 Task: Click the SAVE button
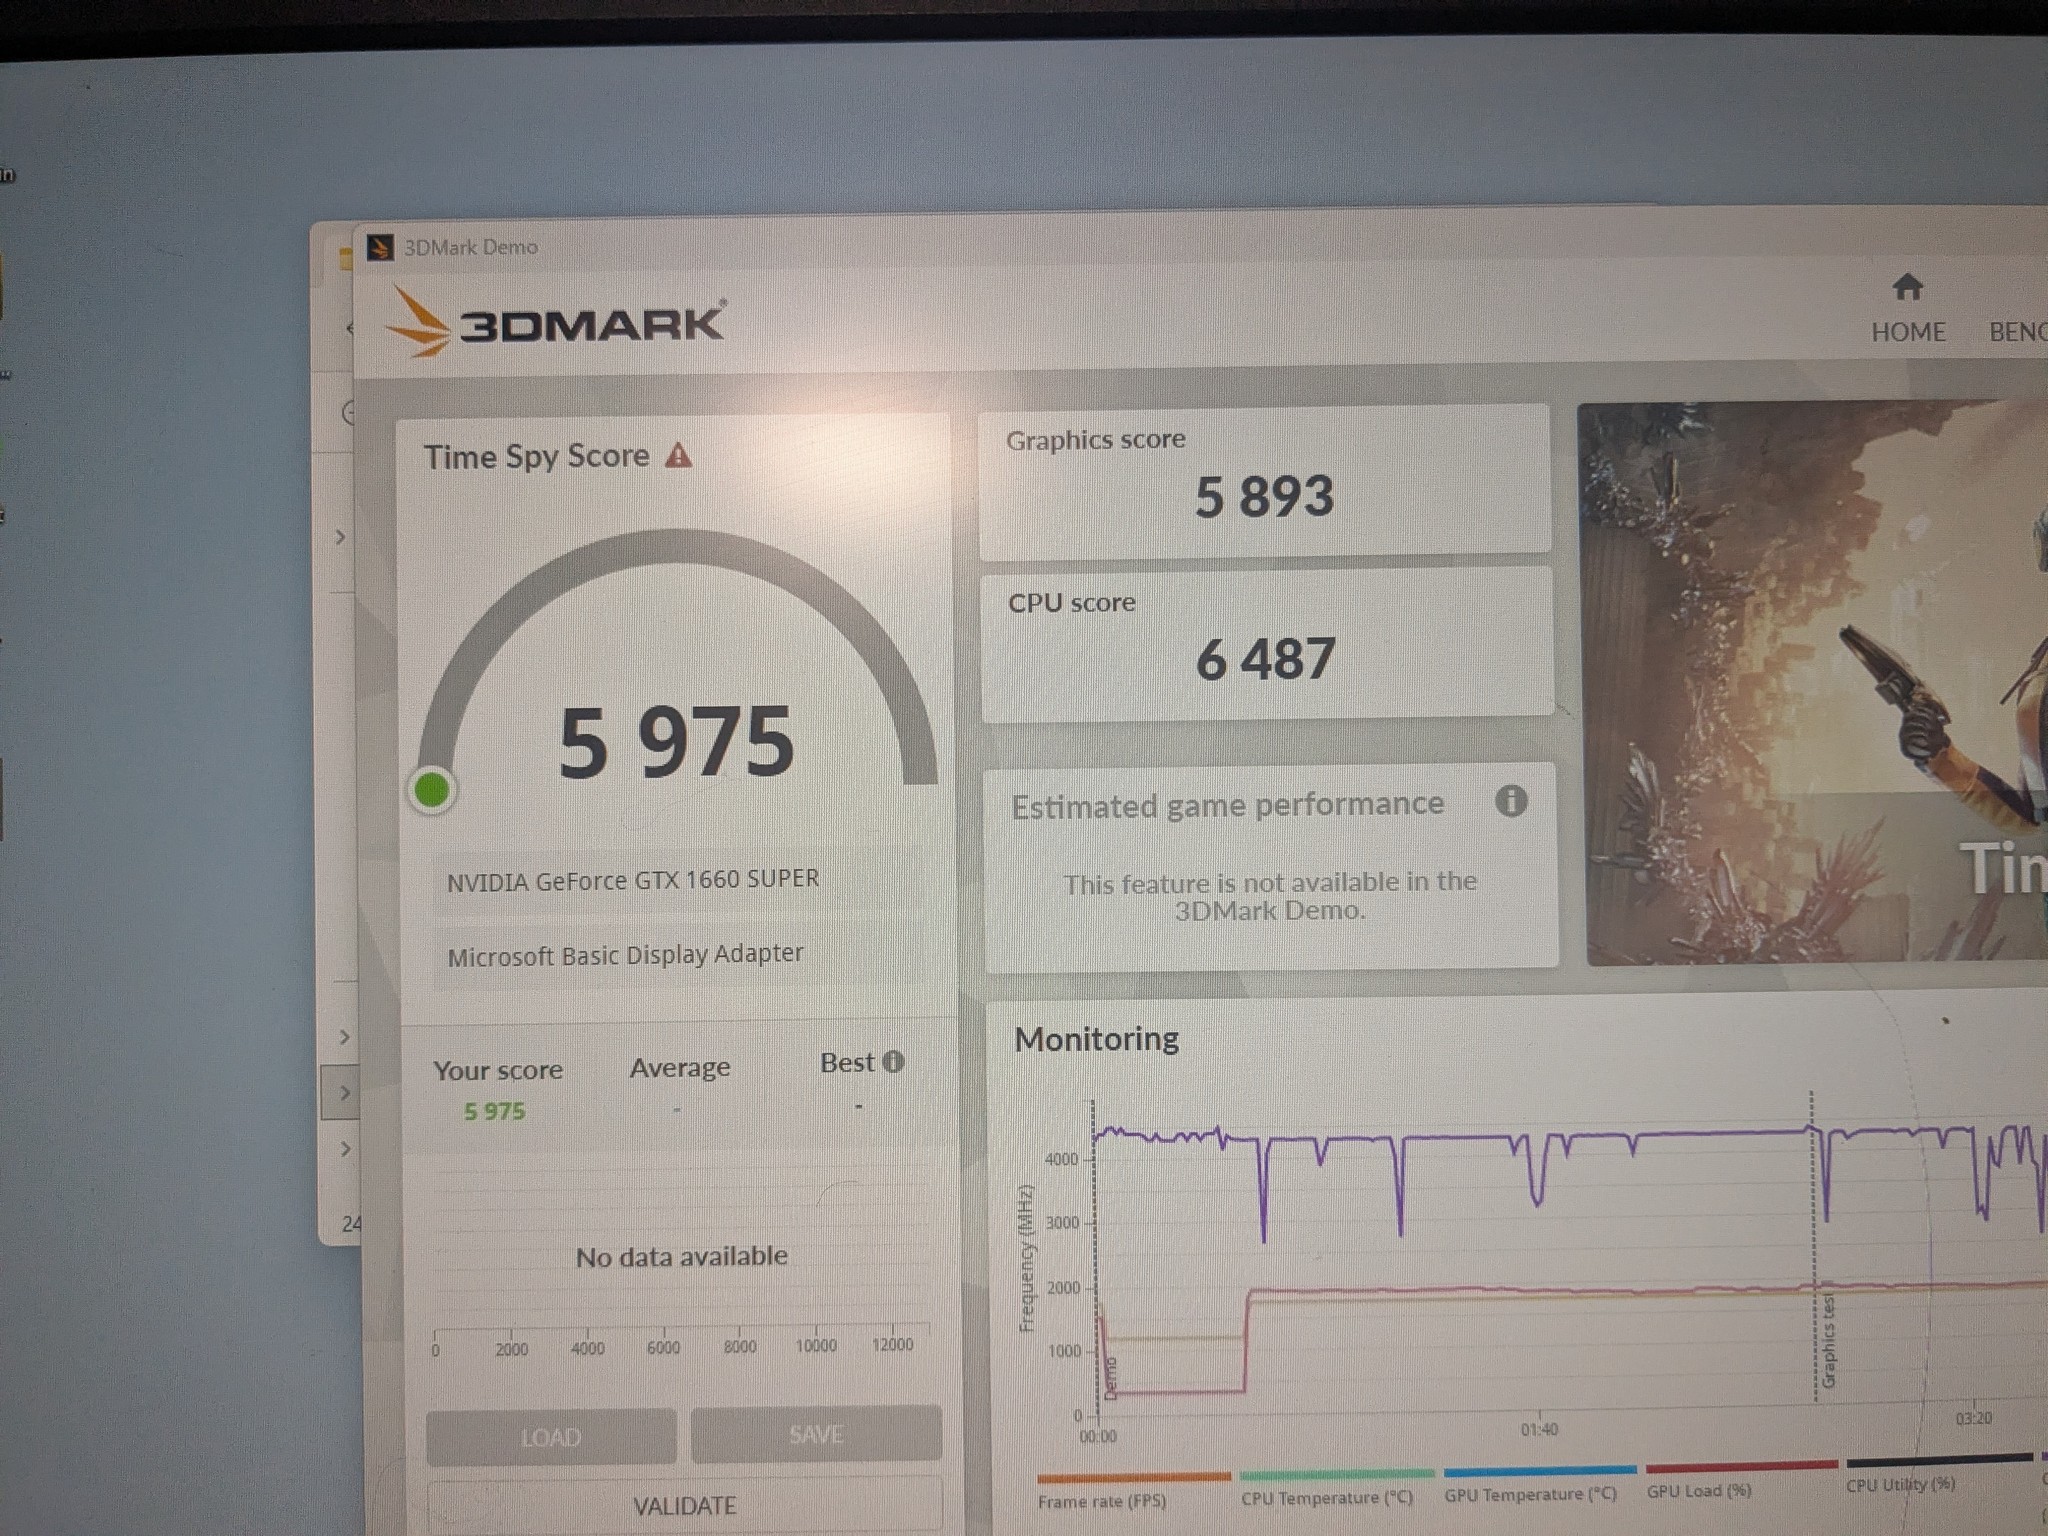[x=816, y=1435]
